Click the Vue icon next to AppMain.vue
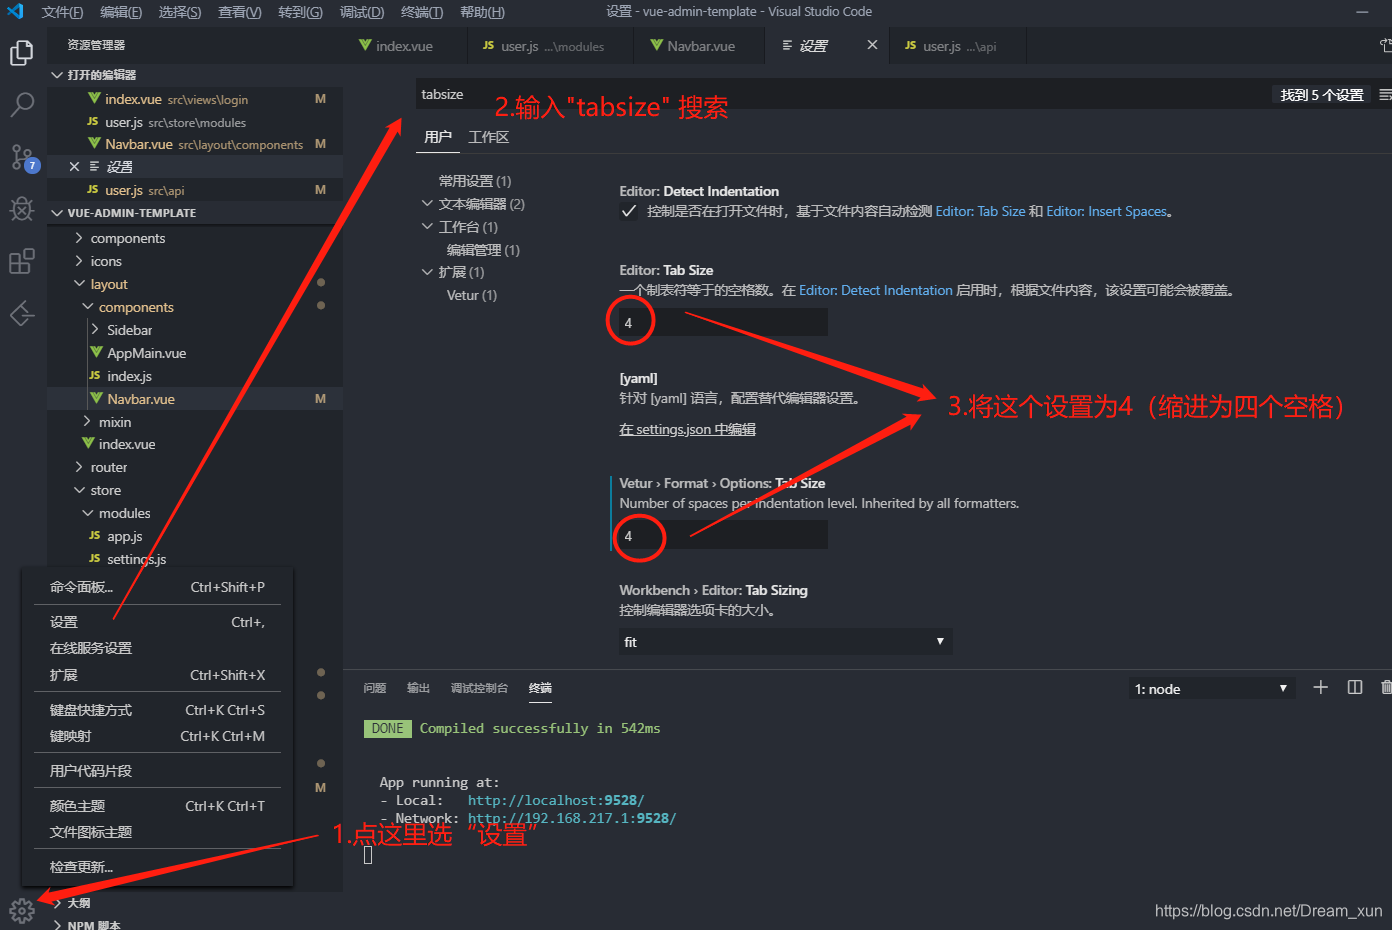Viewport: 1392px width, 930px height. click(x=97, y=352)
